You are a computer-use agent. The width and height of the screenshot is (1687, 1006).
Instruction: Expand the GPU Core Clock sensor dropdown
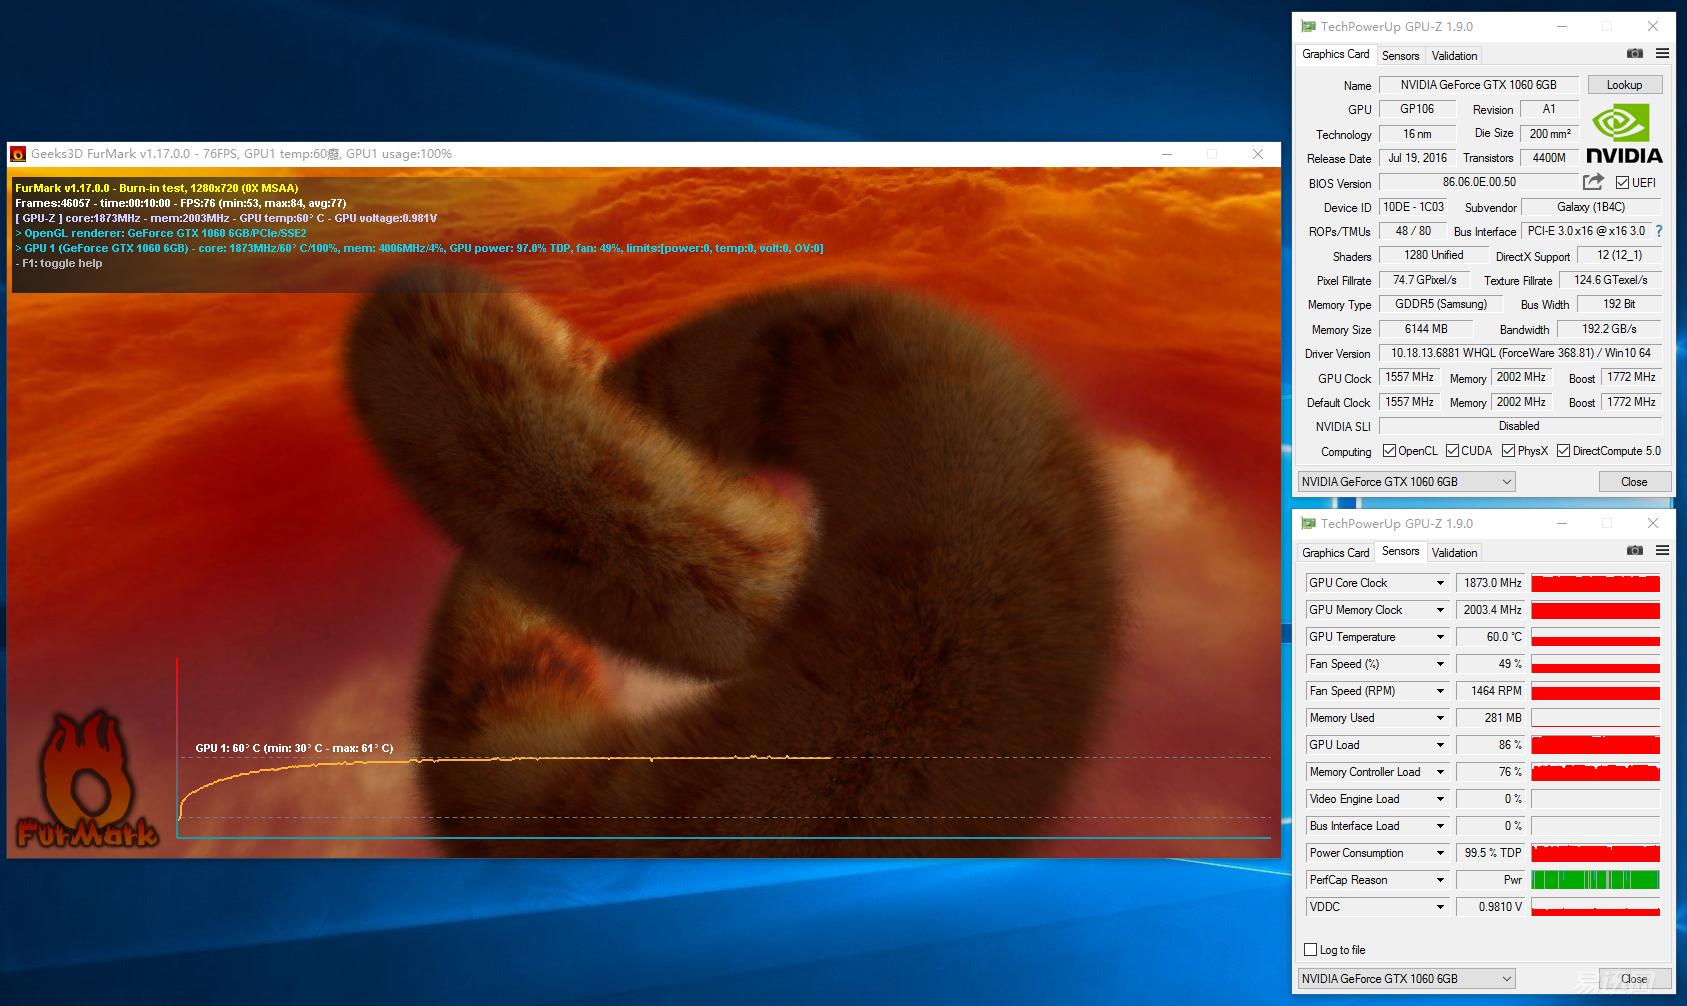coord(1440,583)
